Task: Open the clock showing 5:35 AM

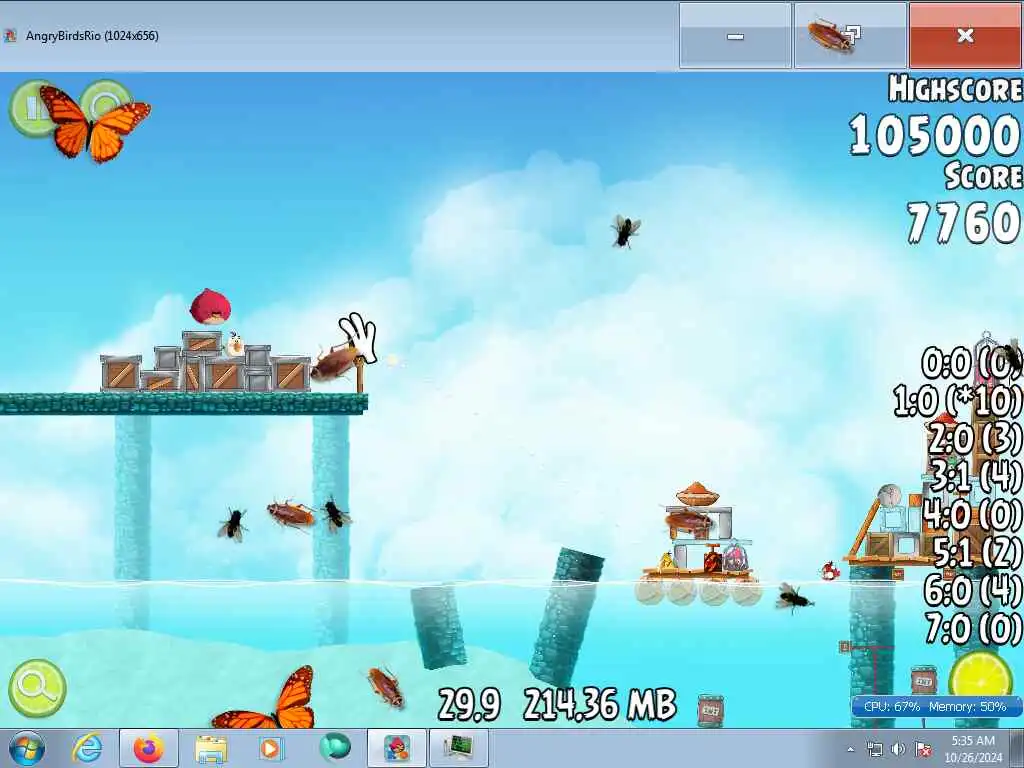Action: [x=973, y=748]
